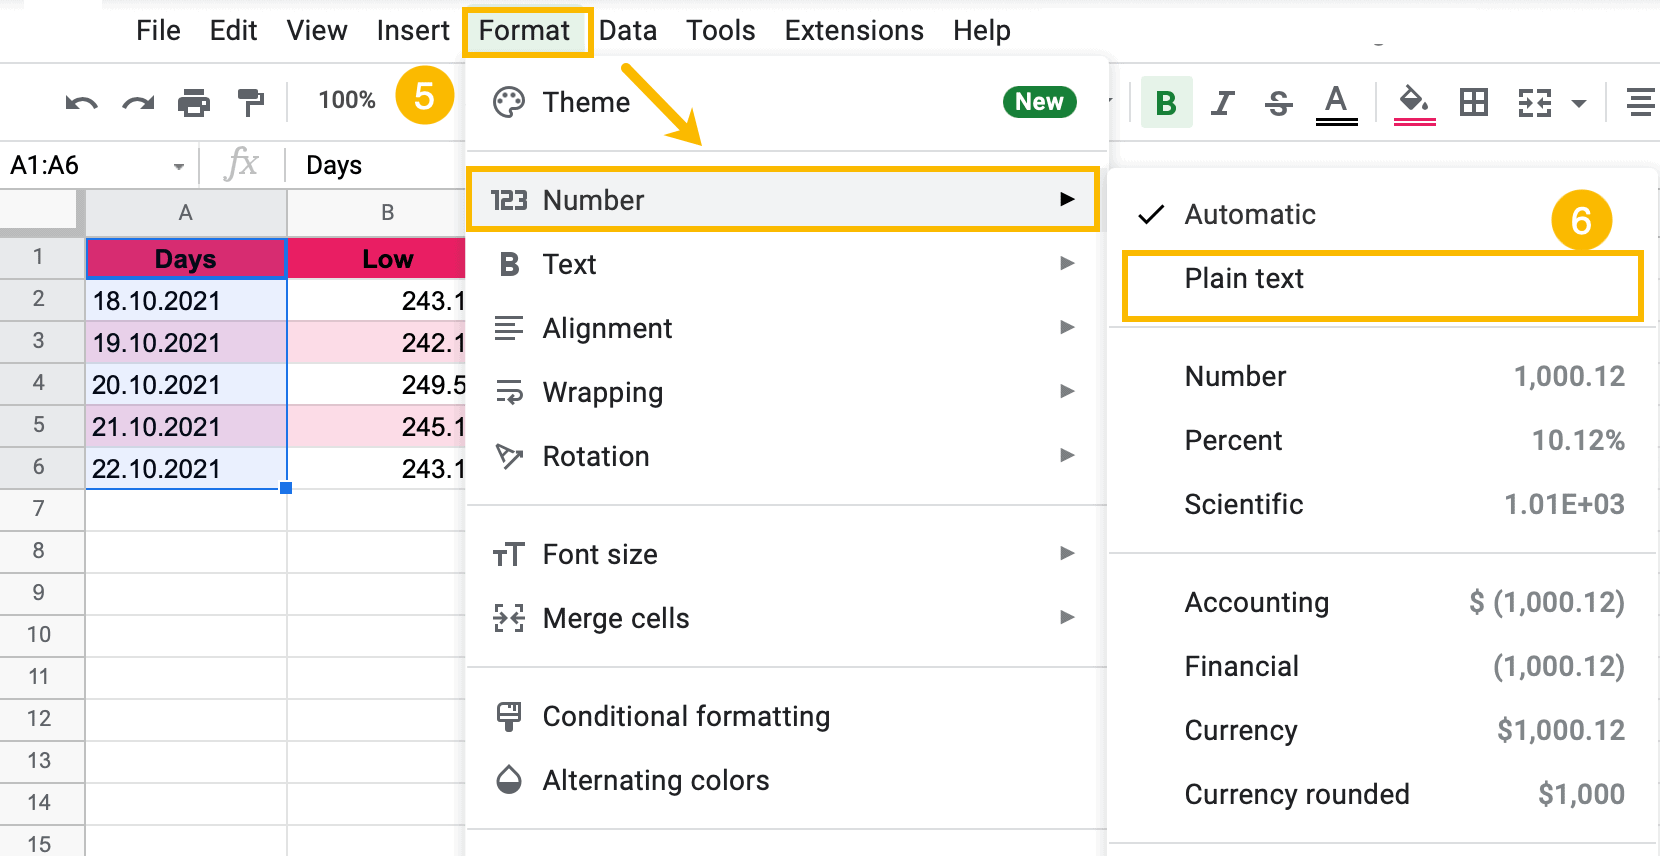Click the Wrapping icon
This screenshot has width=1660, height=856.
click(509, 392)
